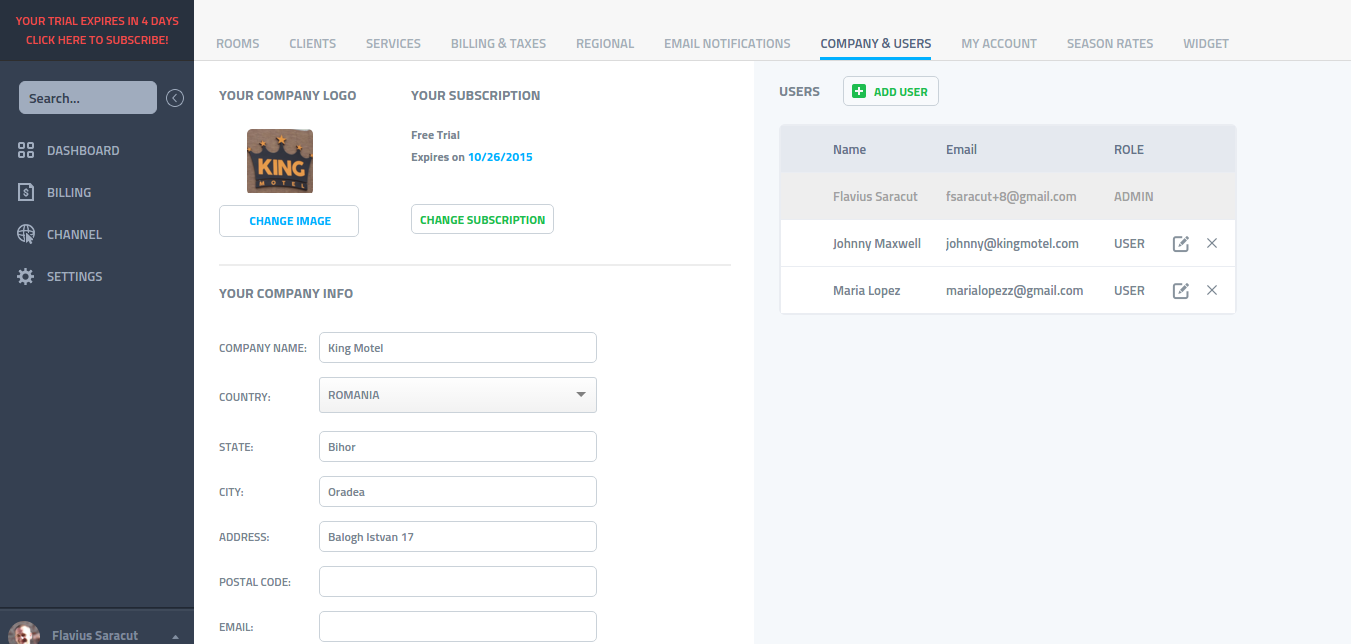Remove user Maria Lopez
The height and width of the screenshot is (644, 1351).
1212,291
